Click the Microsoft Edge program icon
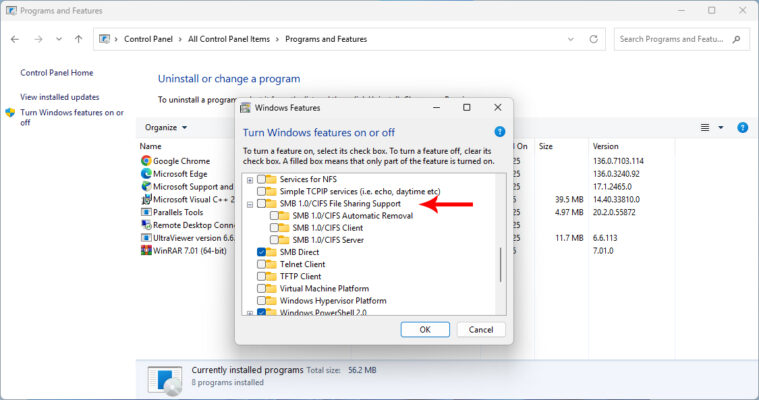This screenshot has height=400, width=759. pos(146,173)
